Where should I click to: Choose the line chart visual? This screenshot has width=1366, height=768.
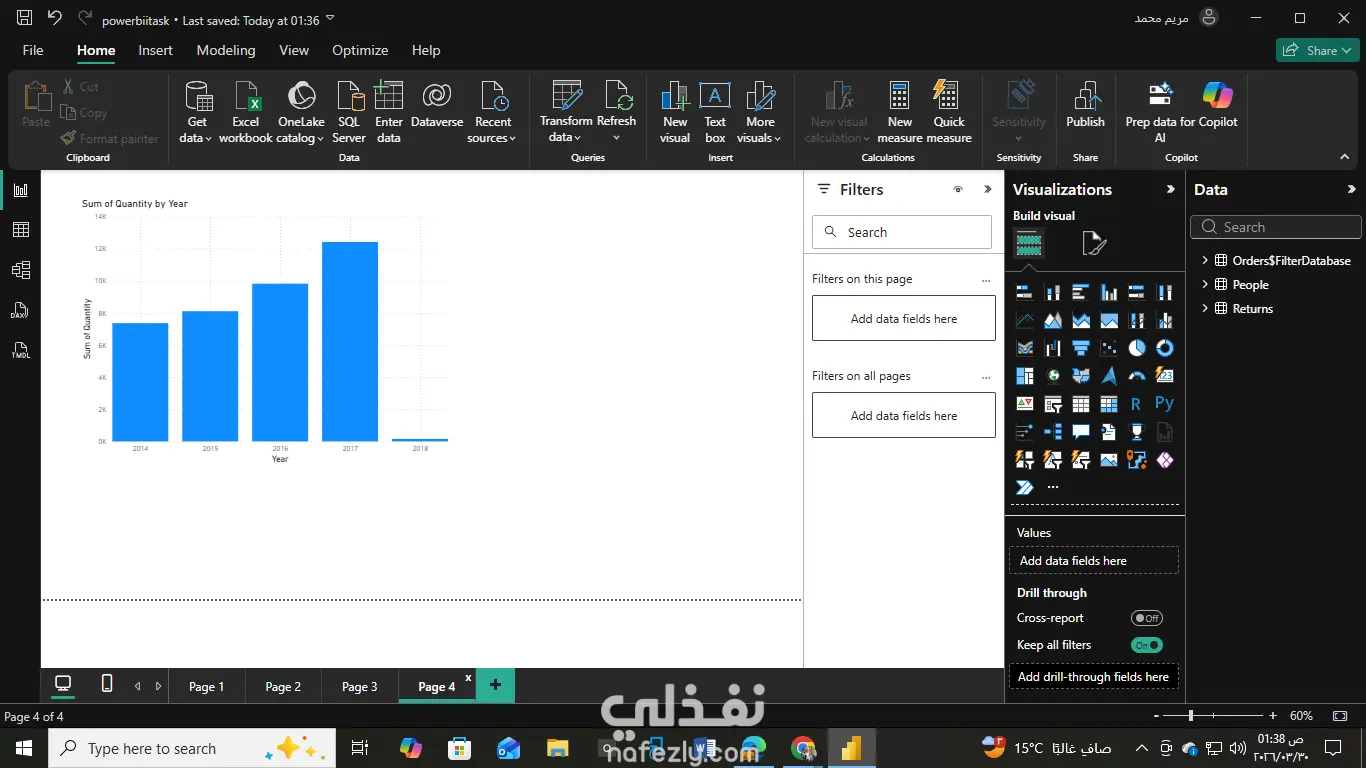tap(1025, 320)
